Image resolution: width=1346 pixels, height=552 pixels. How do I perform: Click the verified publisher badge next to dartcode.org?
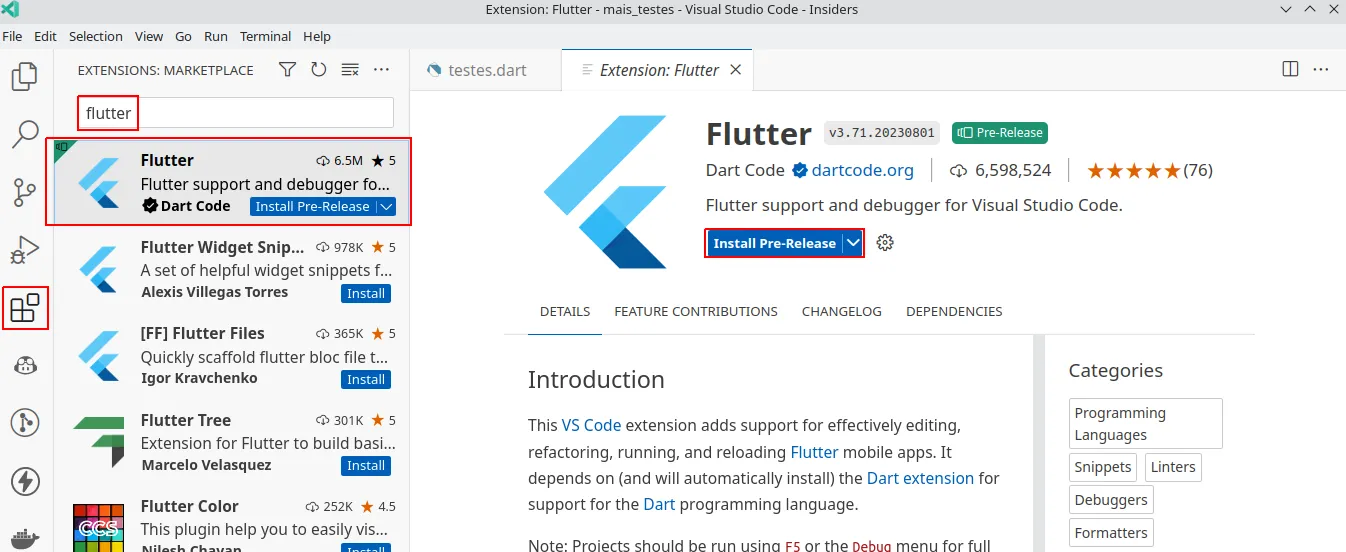pos(800,170)
